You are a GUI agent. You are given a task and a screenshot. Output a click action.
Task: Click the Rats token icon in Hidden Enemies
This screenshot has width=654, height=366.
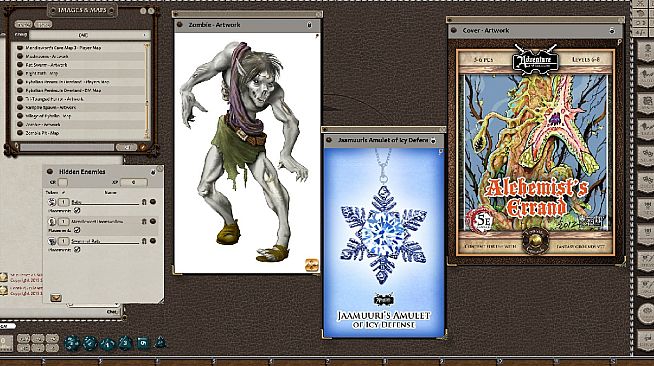point(52,202)
